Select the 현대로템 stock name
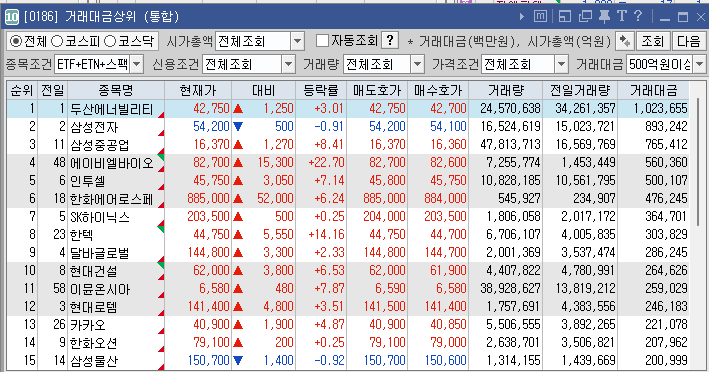 click(x=94, y=307)
